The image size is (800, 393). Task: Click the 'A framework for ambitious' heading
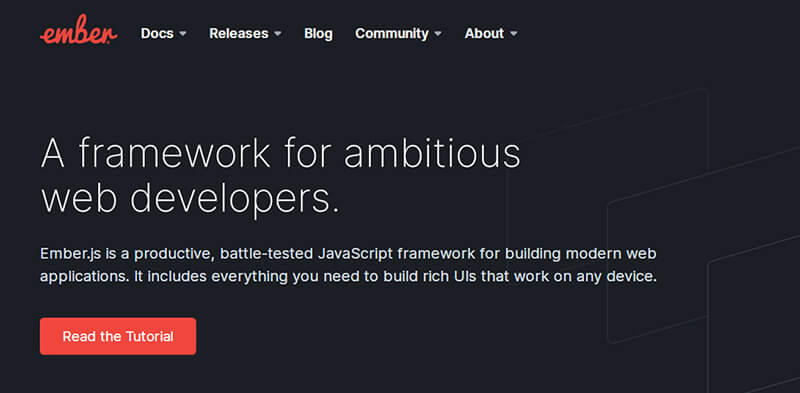click(281, 153)
